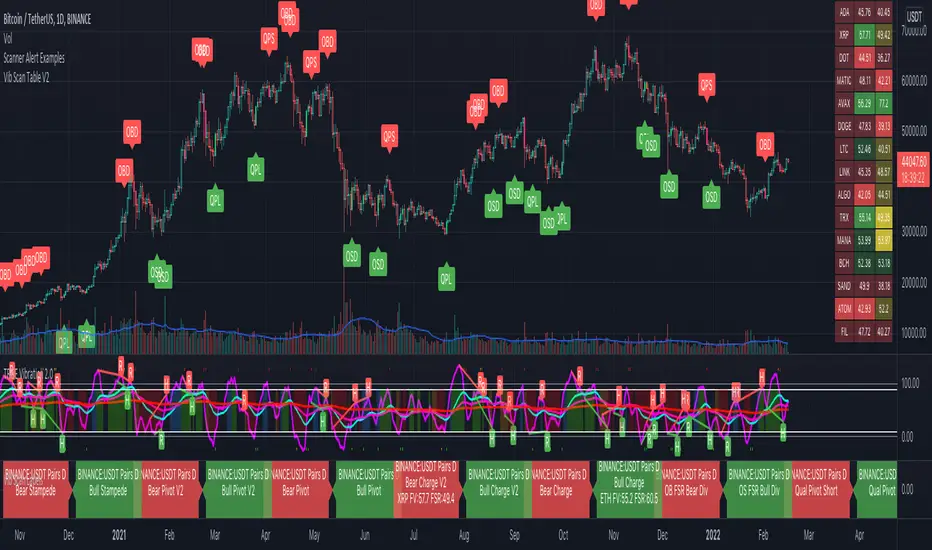The height and width of the screenshot is (550, 932).
Task: Click the Bull Stampede alert banner
Action: pos(108,489)
